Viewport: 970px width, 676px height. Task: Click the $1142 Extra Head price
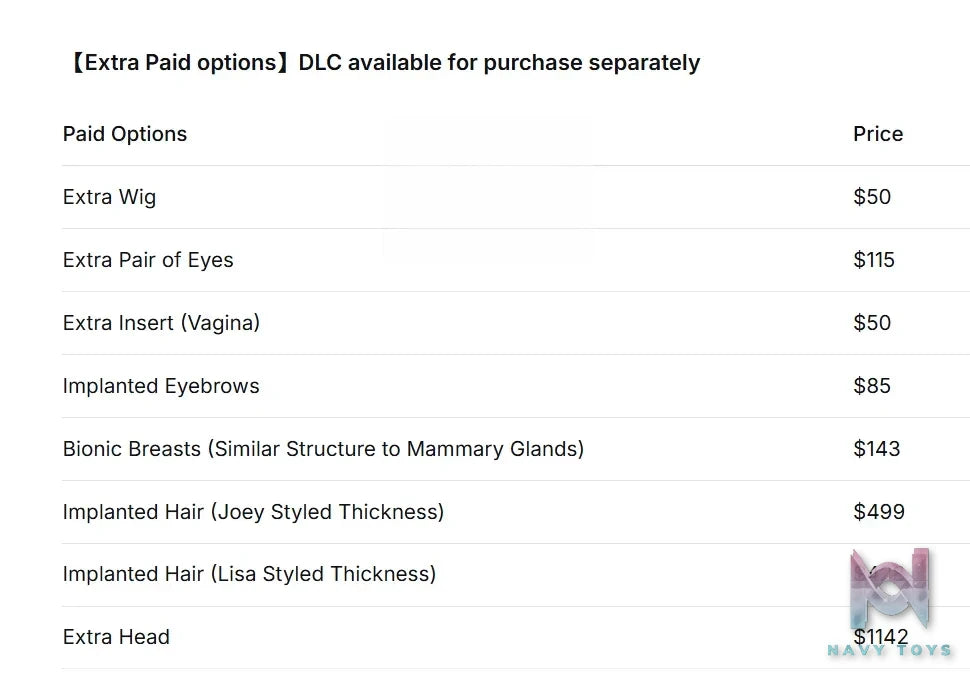[x=880, y=637]
